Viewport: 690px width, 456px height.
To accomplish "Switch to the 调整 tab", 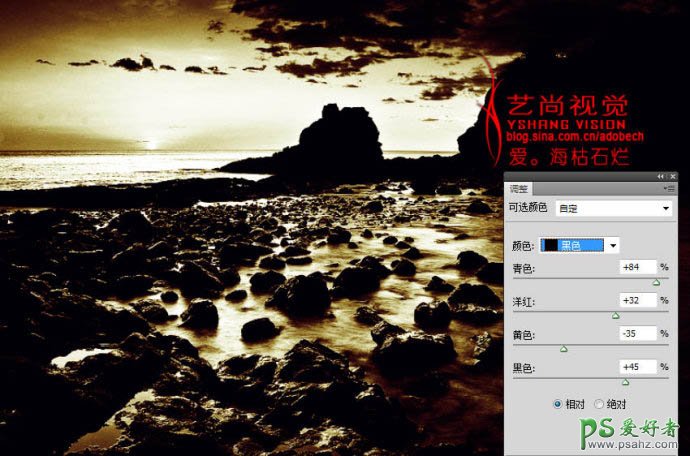I will [x=520, y=187].
